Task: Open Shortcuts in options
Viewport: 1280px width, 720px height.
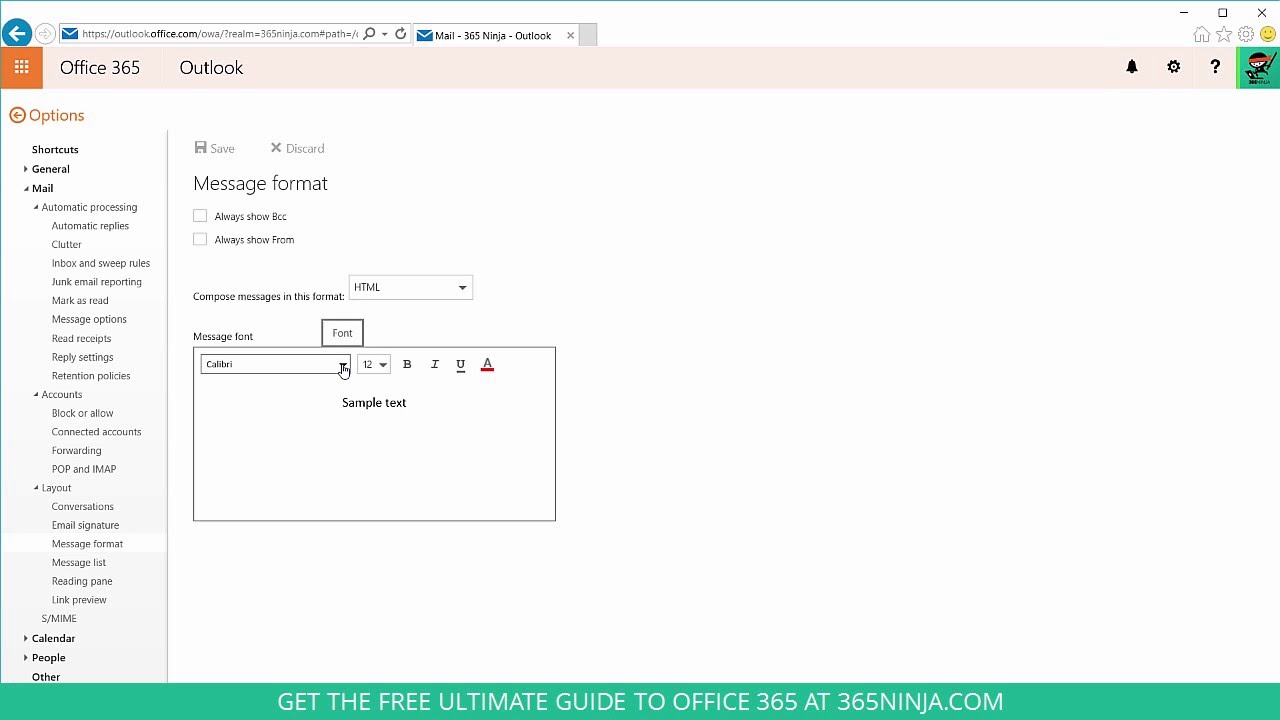Action: pos(55,149)
